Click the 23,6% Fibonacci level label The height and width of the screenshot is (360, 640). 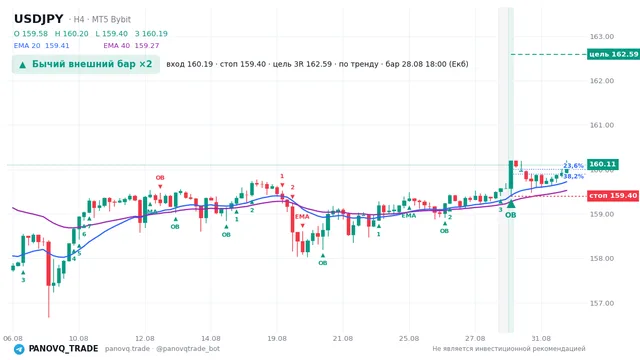[573, 166]
